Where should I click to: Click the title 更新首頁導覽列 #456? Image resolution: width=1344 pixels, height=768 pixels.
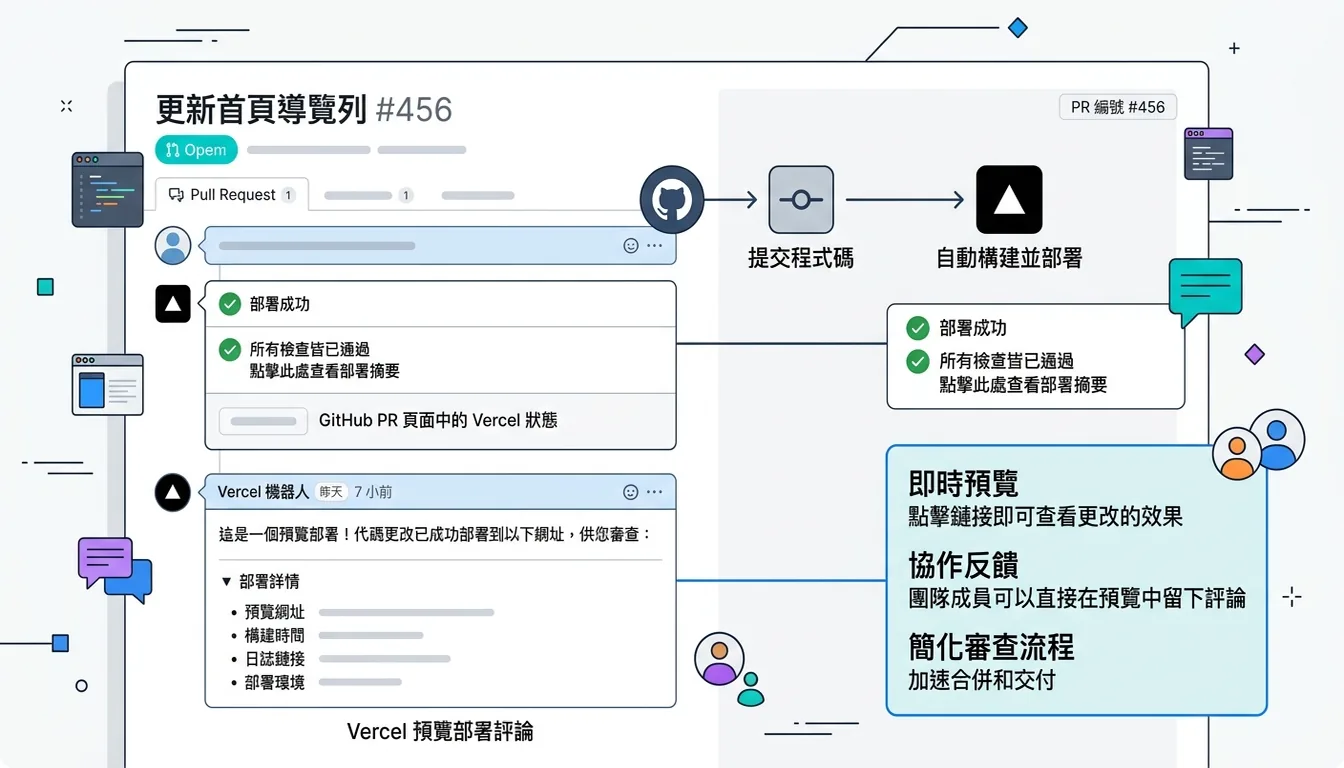pos(304,109)
